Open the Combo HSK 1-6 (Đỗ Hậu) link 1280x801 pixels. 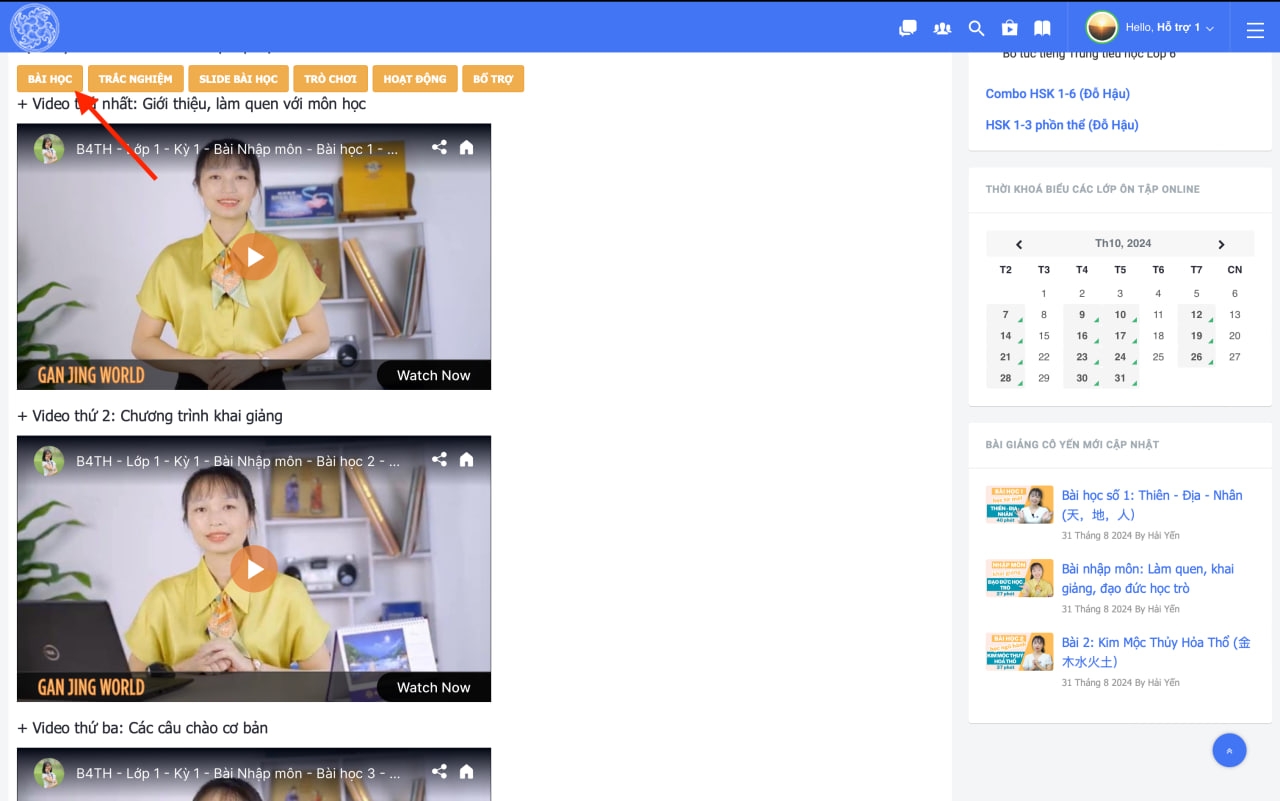click(x=1057, y=94)
